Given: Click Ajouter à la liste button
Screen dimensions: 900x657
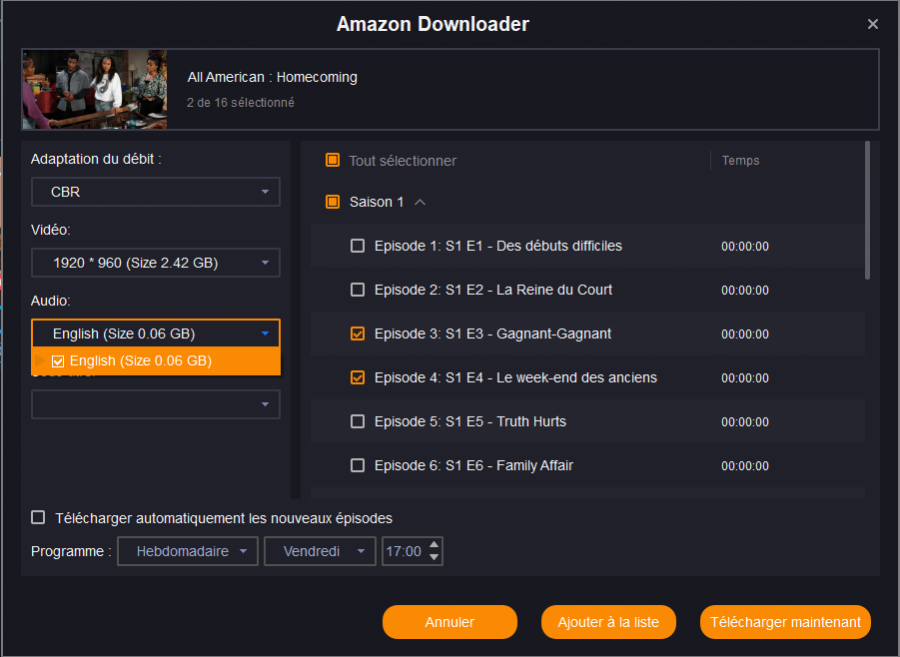Looking at the screenshot, I should (x=608, y=622).
